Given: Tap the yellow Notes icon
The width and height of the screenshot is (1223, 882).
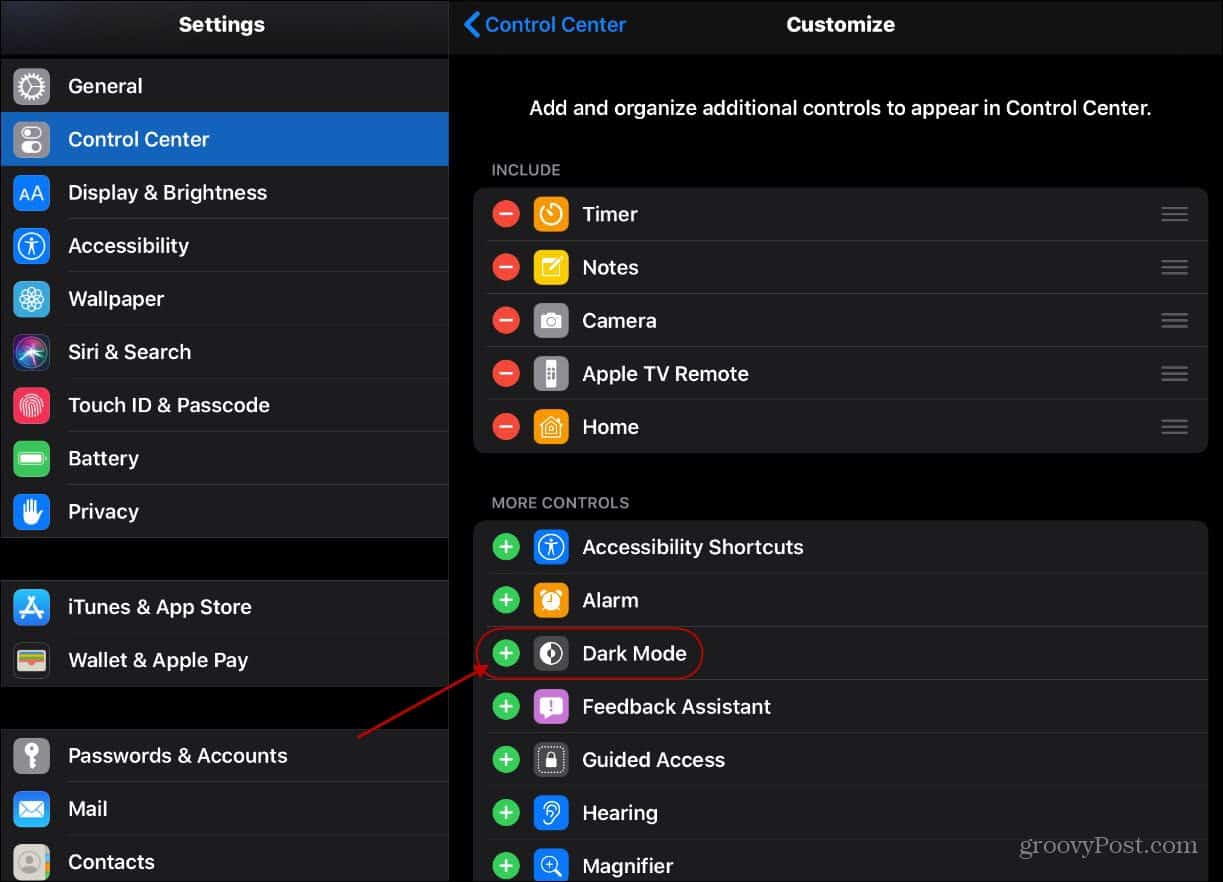Looking at the screenshot, I should (551, 267).
